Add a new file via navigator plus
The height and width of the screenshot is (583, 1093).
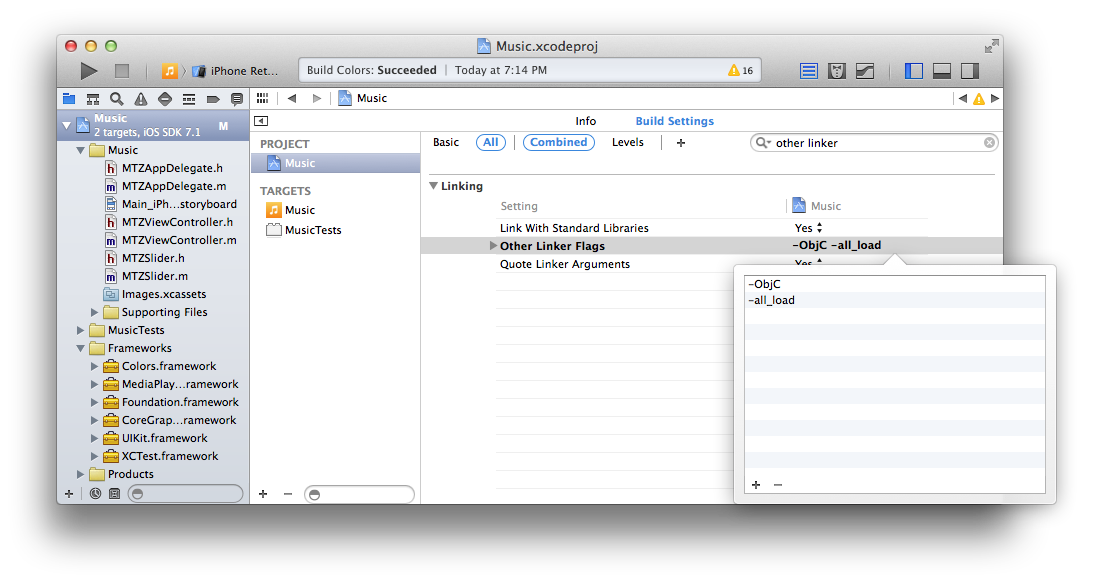[x=69, y=494]
